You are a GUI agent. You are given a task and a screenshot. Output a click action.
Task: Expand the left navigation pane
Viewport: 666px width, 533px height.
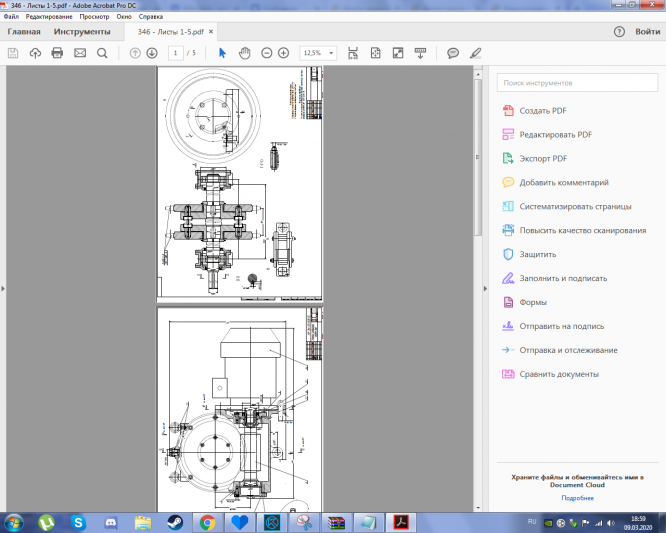pyautogui.click(x=3, y=288)
